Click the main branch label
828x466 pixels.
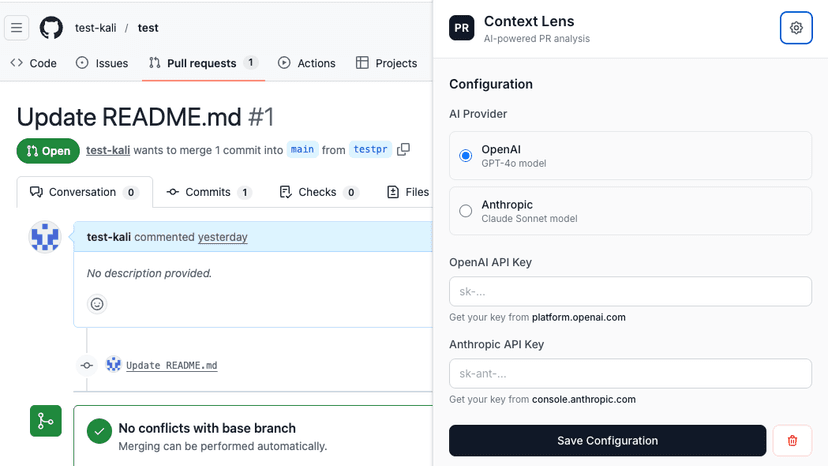pyautogui.click(x=302, y=150)
